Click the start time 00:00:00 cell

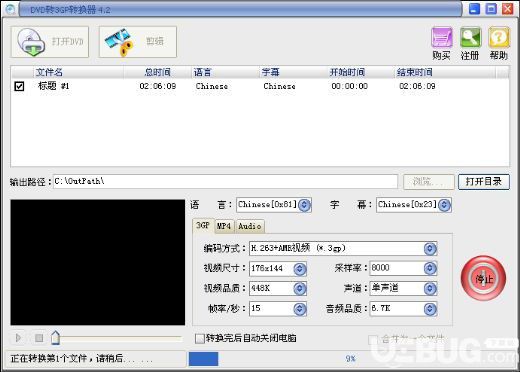349,86
